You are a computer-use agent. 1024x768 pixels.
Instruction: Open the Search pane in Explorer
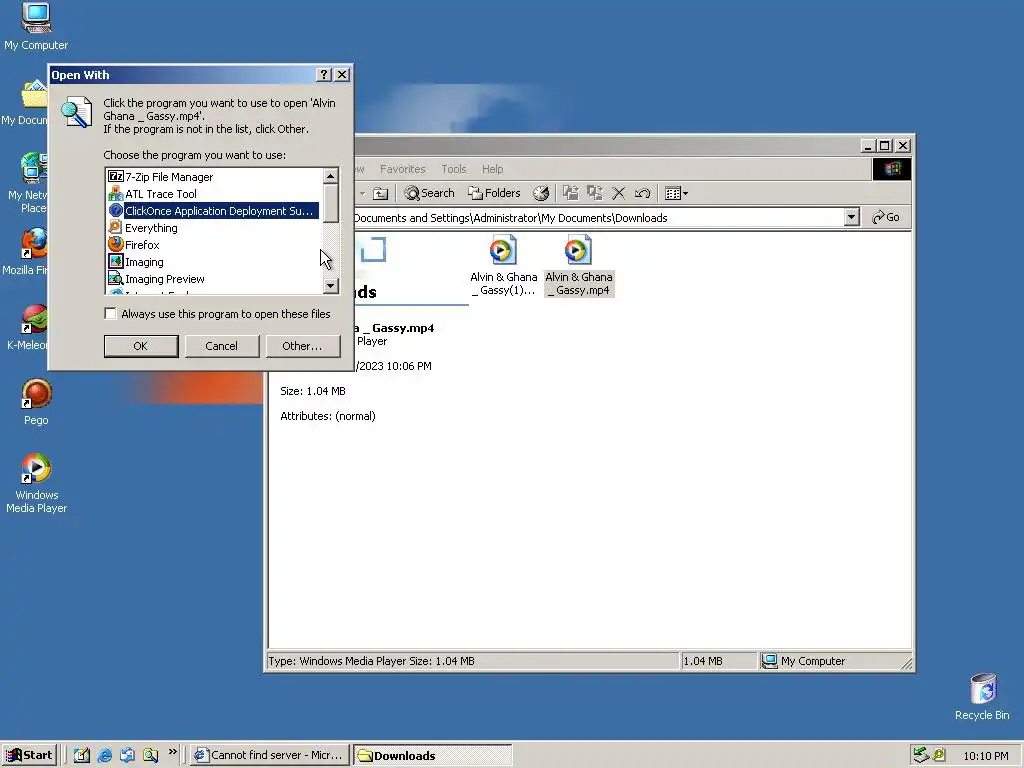pos(429,193)
